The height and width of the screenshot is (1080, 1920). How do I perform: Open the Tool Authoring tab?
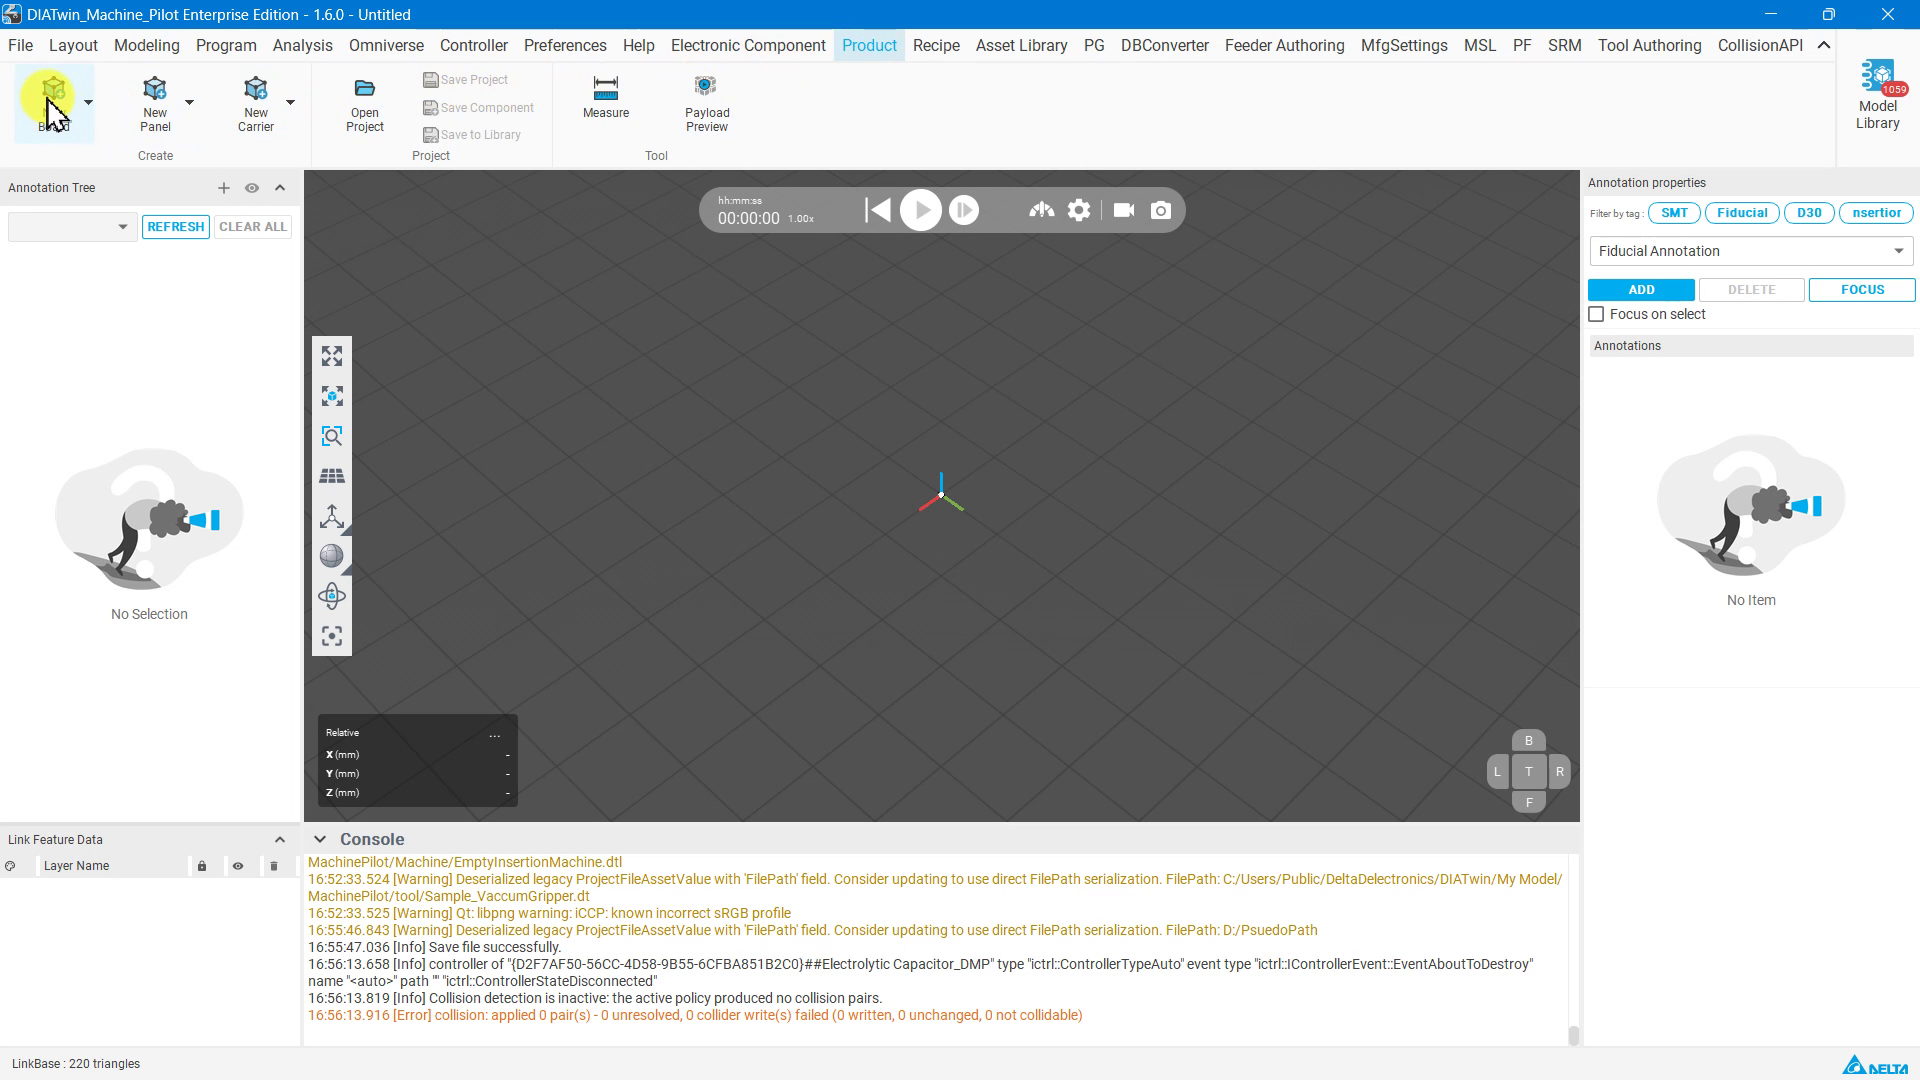(x=1649, y=45)
